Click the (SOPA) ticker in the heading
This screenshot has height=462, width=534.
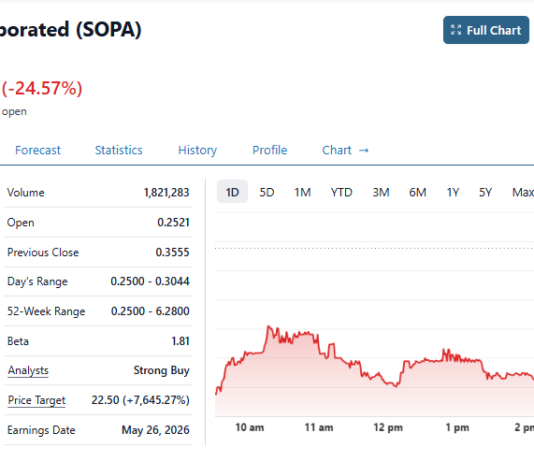pyautogui.click(x=108, y=30)
